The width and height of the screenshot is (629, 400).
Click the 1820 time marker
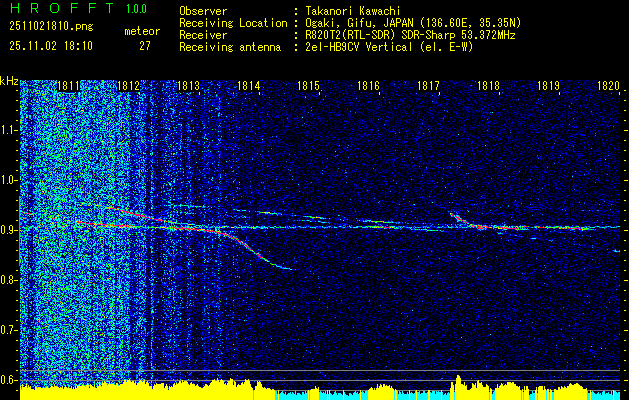608,86
